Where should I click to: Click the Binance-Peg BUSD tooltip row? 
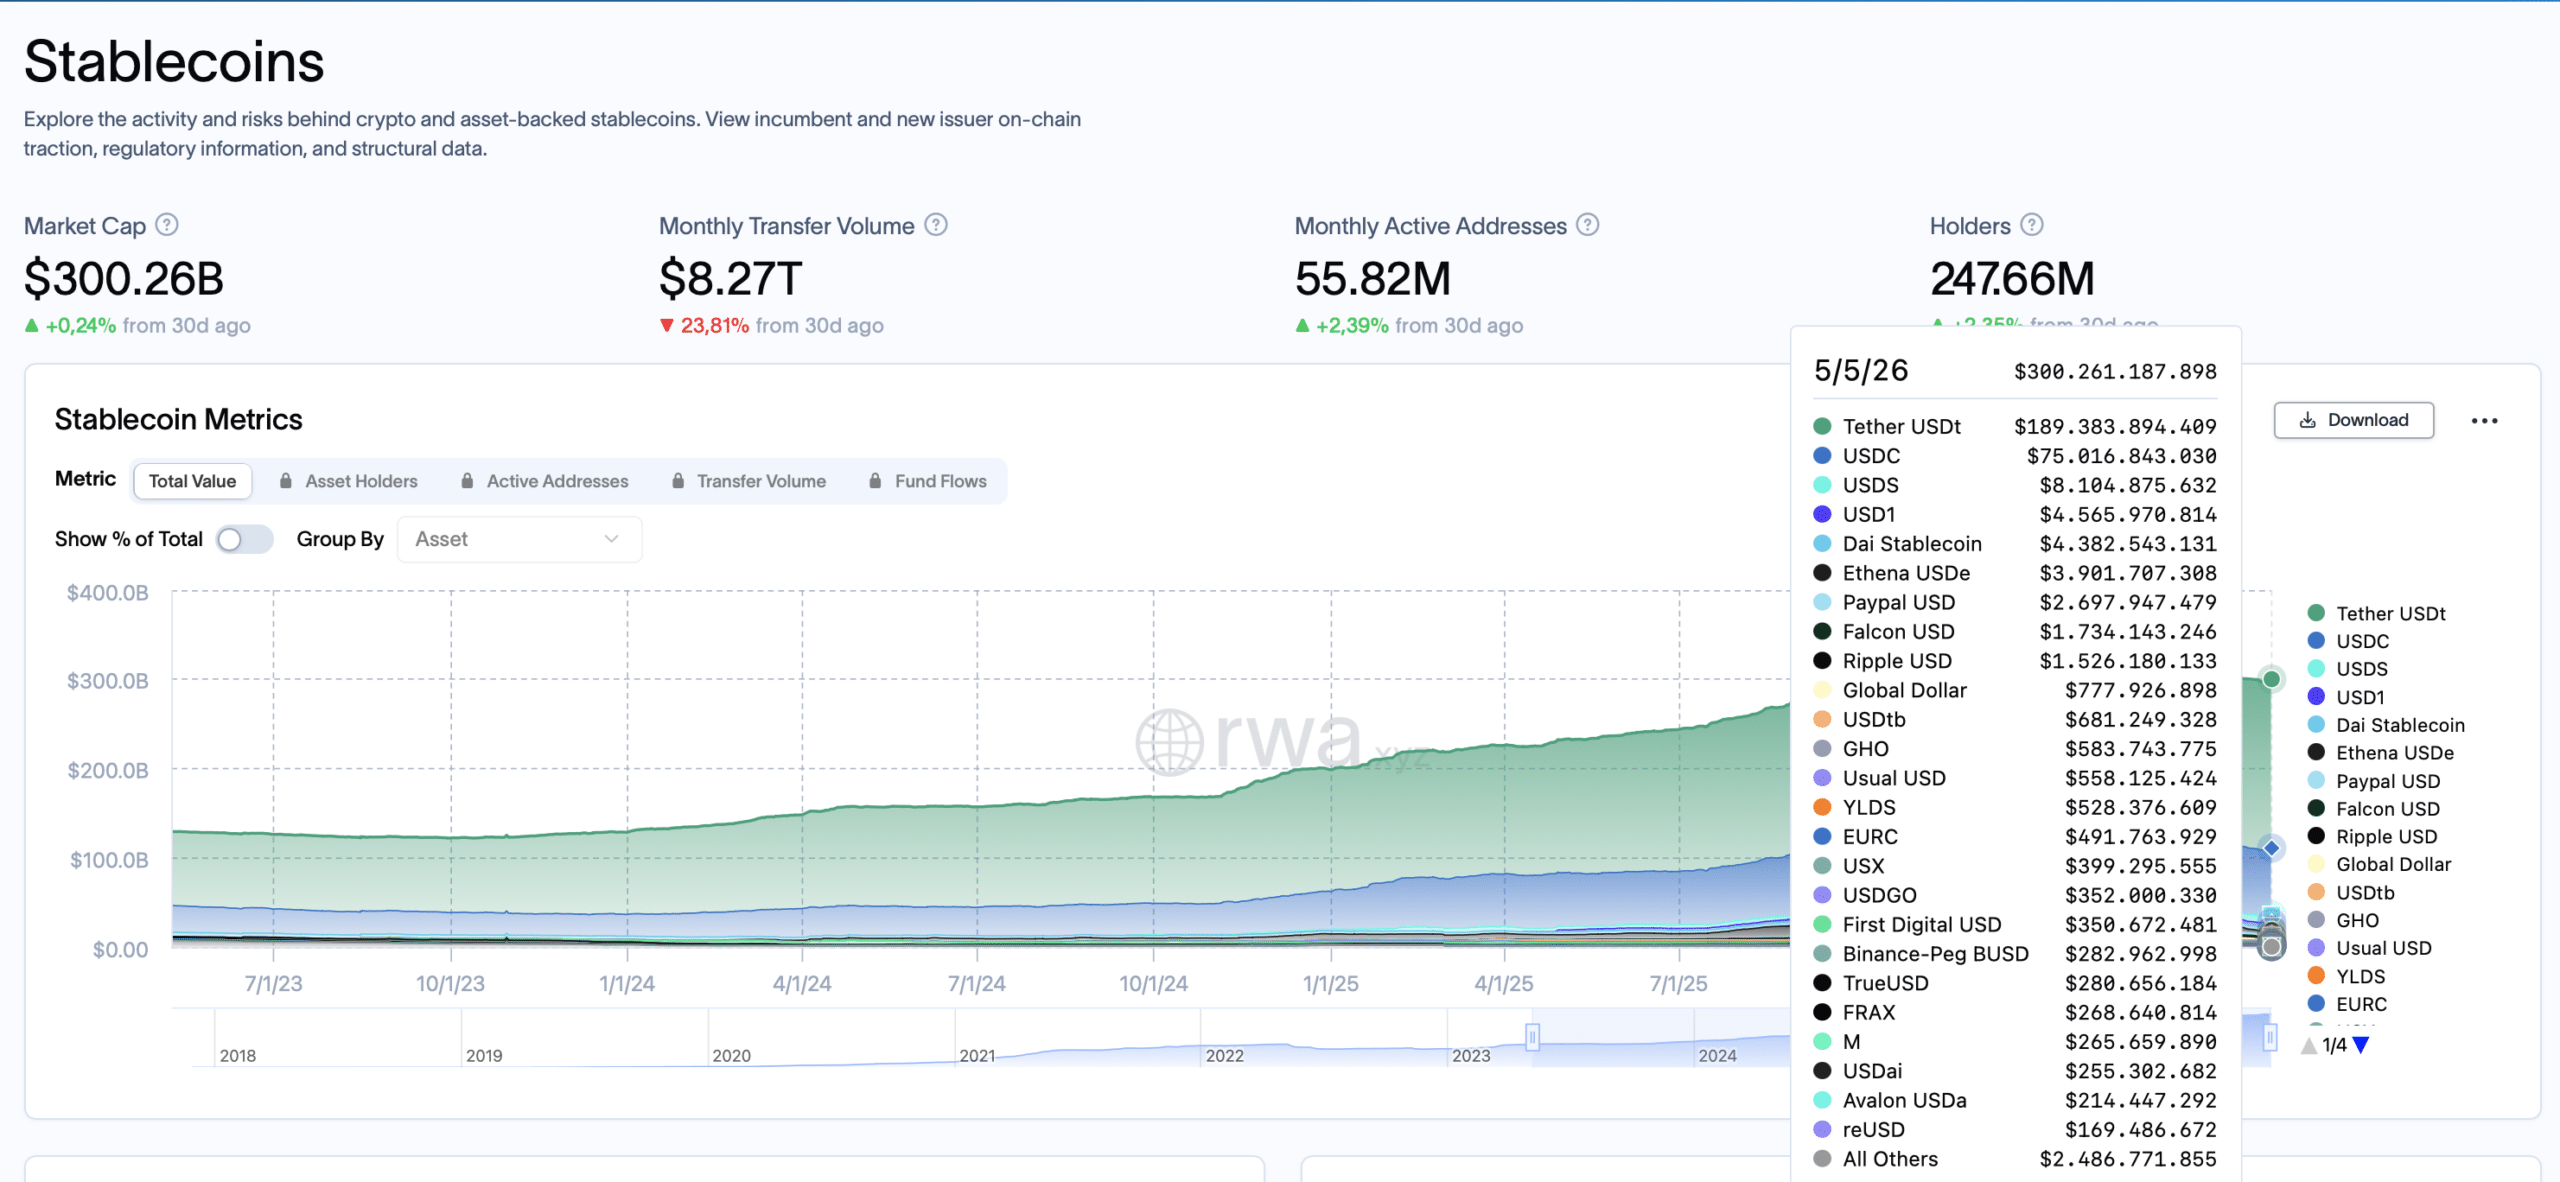coord(2015,954)
